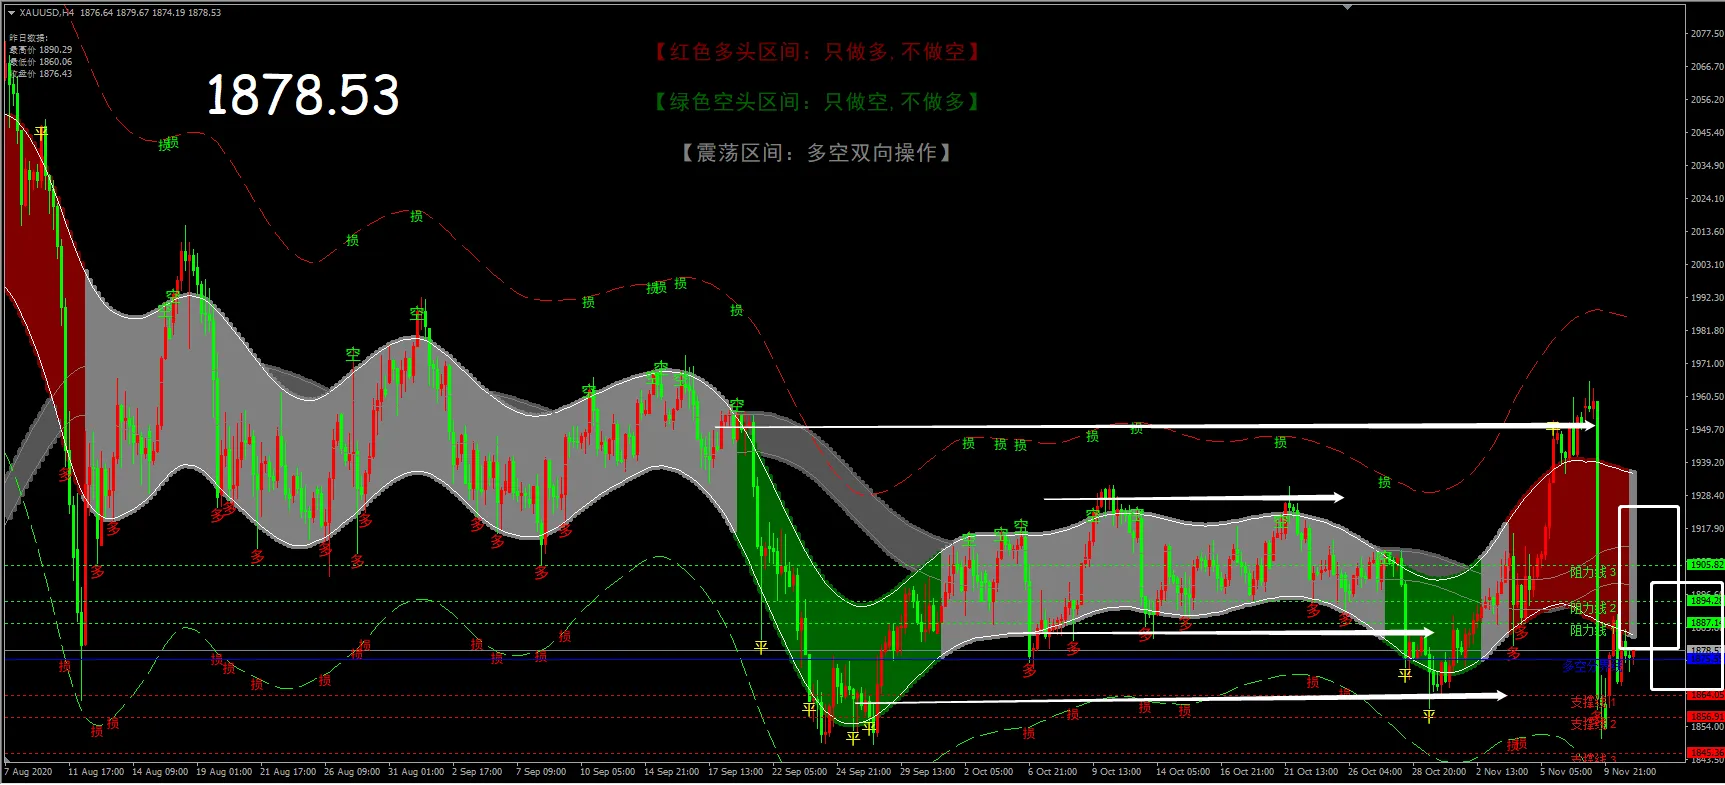The image size is (1725, 785).
Task: Click the 31 Aug 01:00 time label
Action: 416,772
